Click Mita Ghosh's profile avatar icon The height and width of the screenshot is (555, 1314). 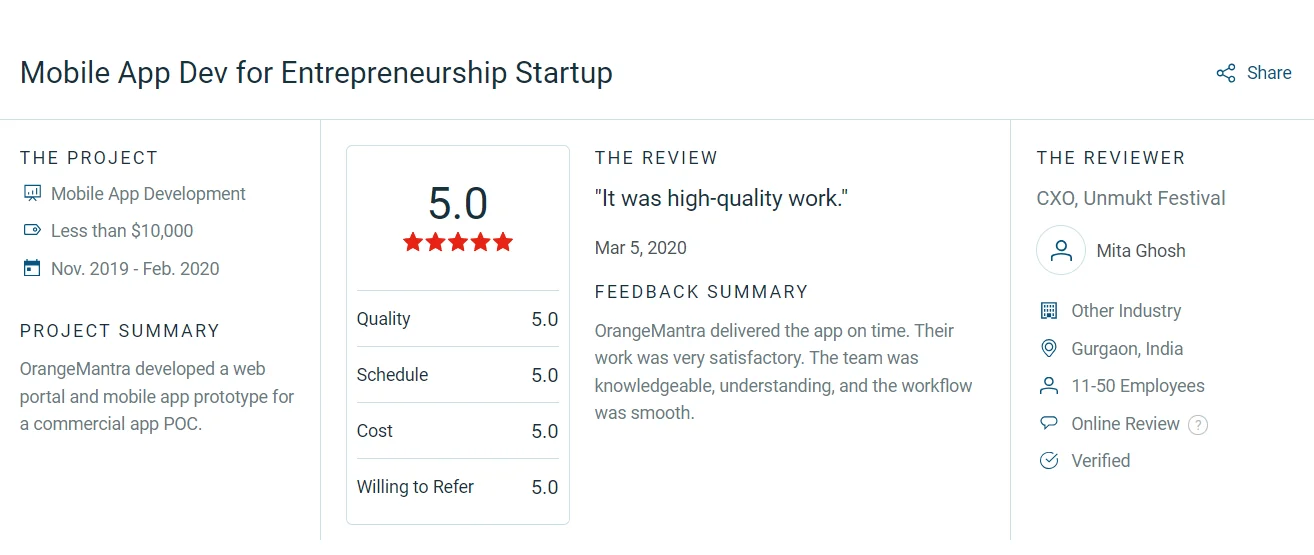coord(1061,250)
